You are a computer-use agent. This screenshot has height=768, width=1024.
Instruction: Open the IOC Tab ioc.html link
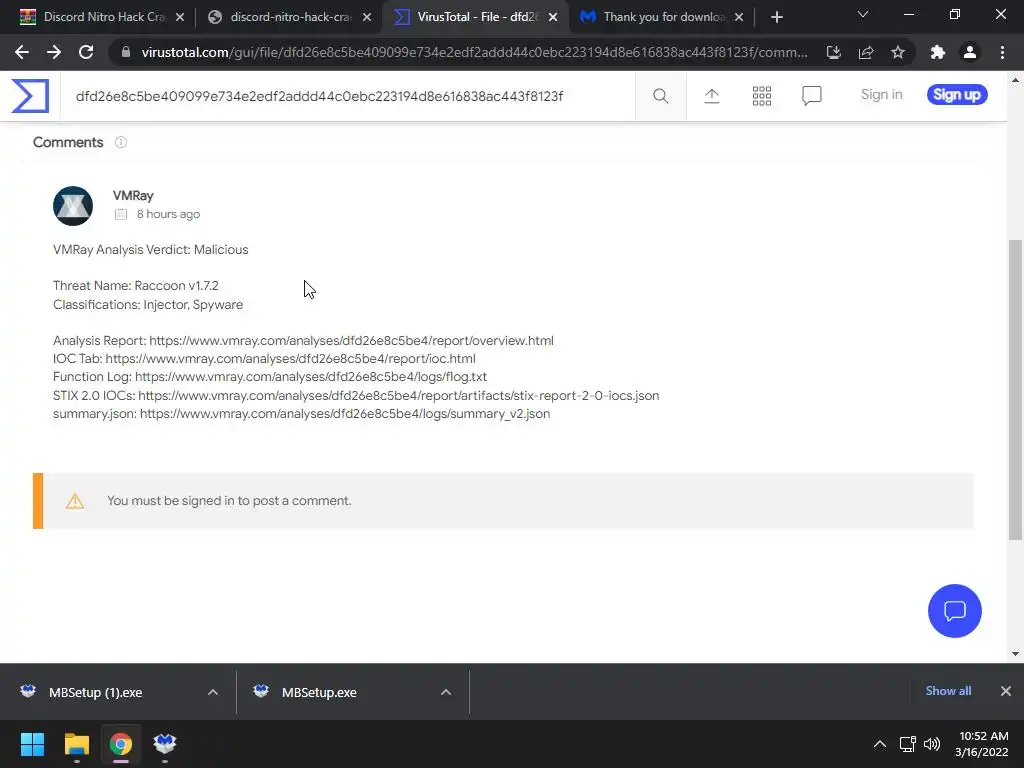click(x=291, y=359)
